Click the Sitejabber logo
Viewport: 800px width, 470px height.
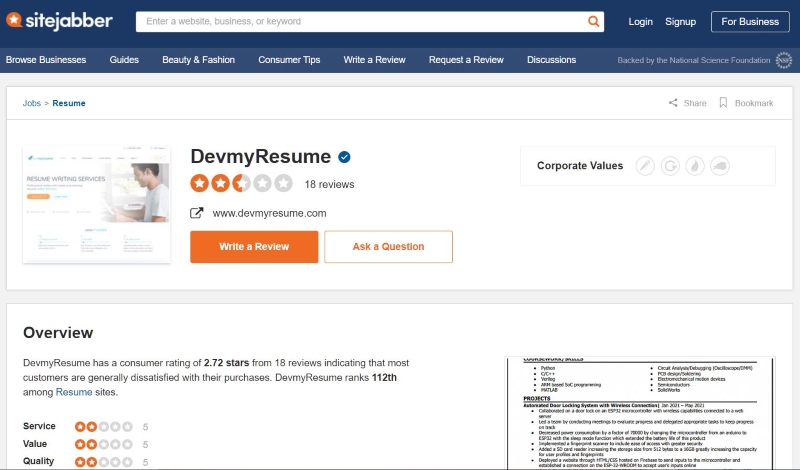pyautogui.click(x=59, y=21)
